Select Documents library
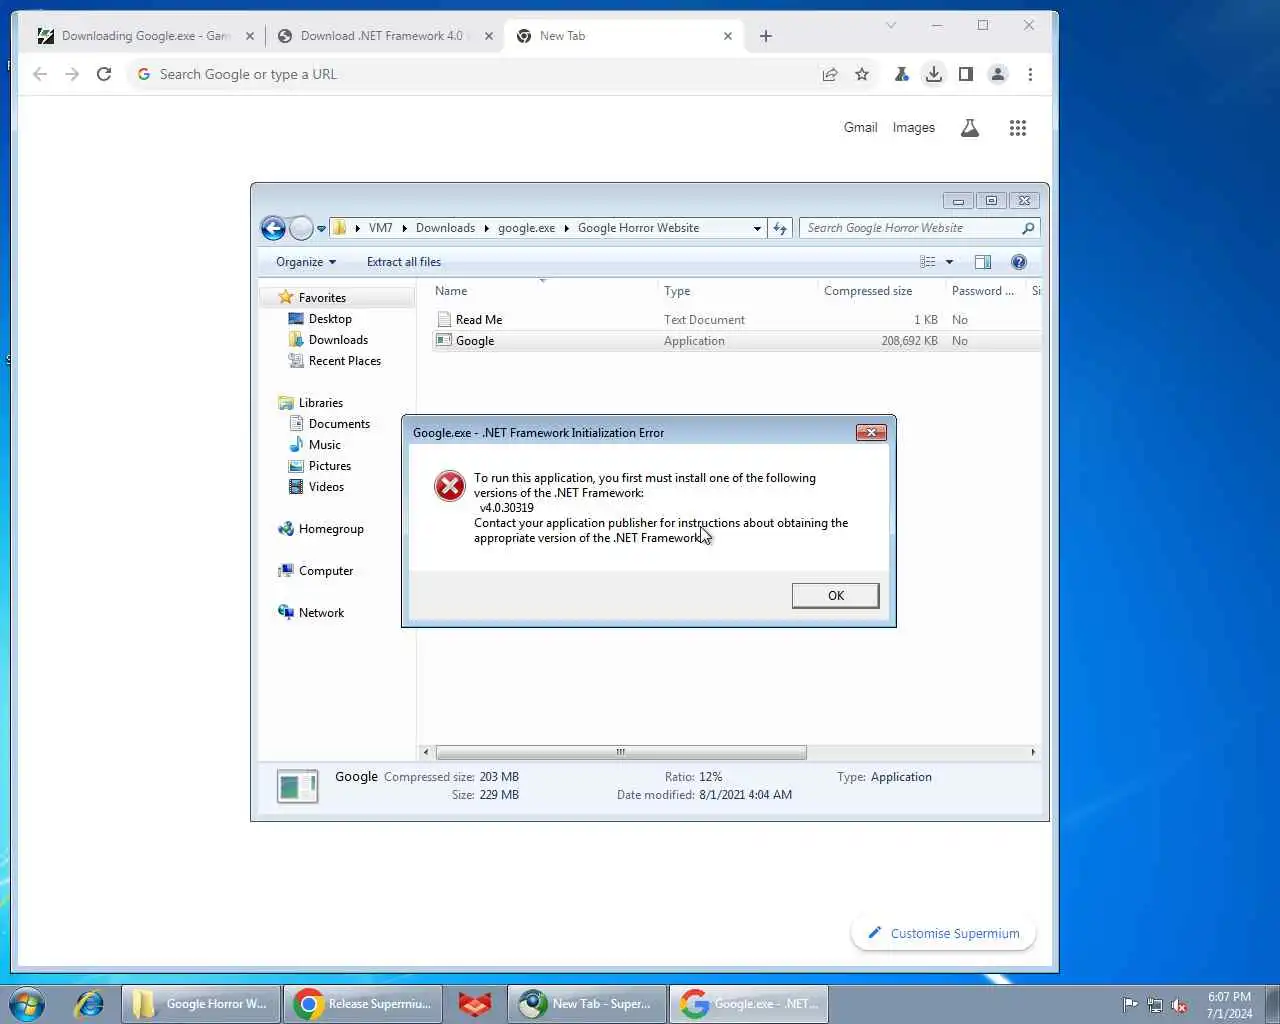The width and height of the screenshot is (1280, 1024). click(339, 424)
